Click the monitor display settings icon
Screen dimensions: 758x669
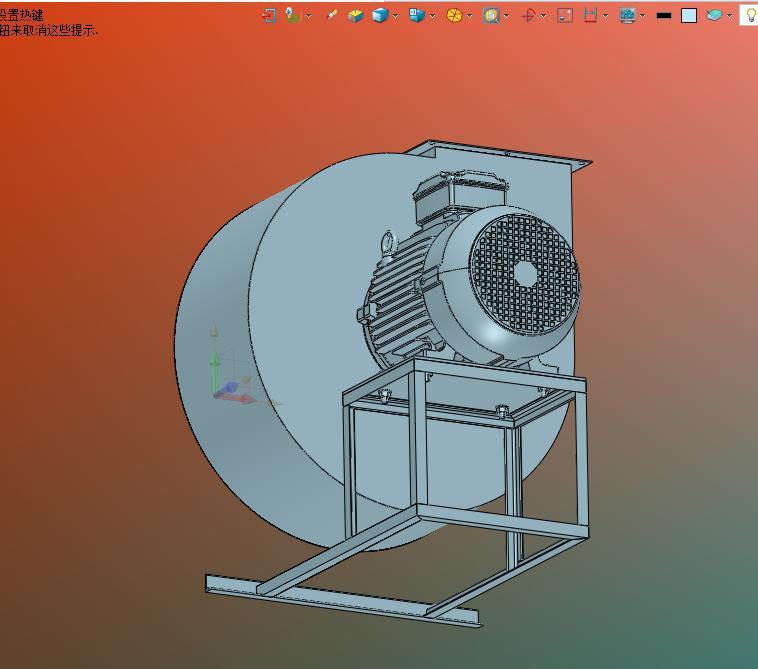click(x=627, y=15)
